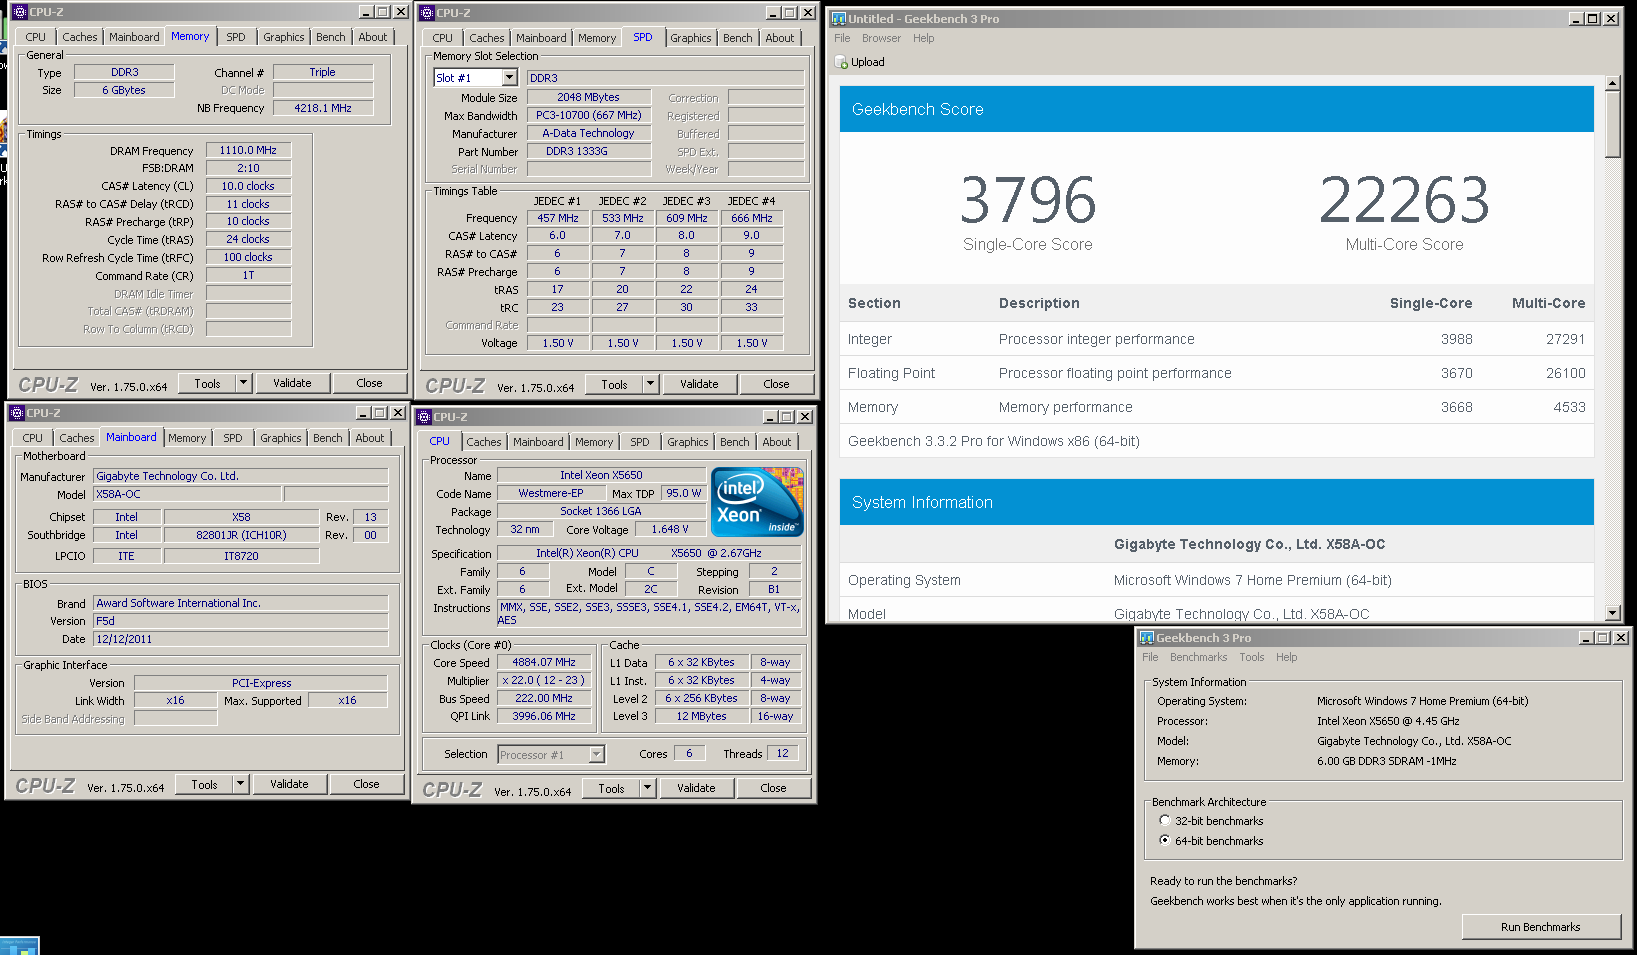Open Tools menu in small Geekbench window
The image size is (1637, 955).
tap(1252, 657)
